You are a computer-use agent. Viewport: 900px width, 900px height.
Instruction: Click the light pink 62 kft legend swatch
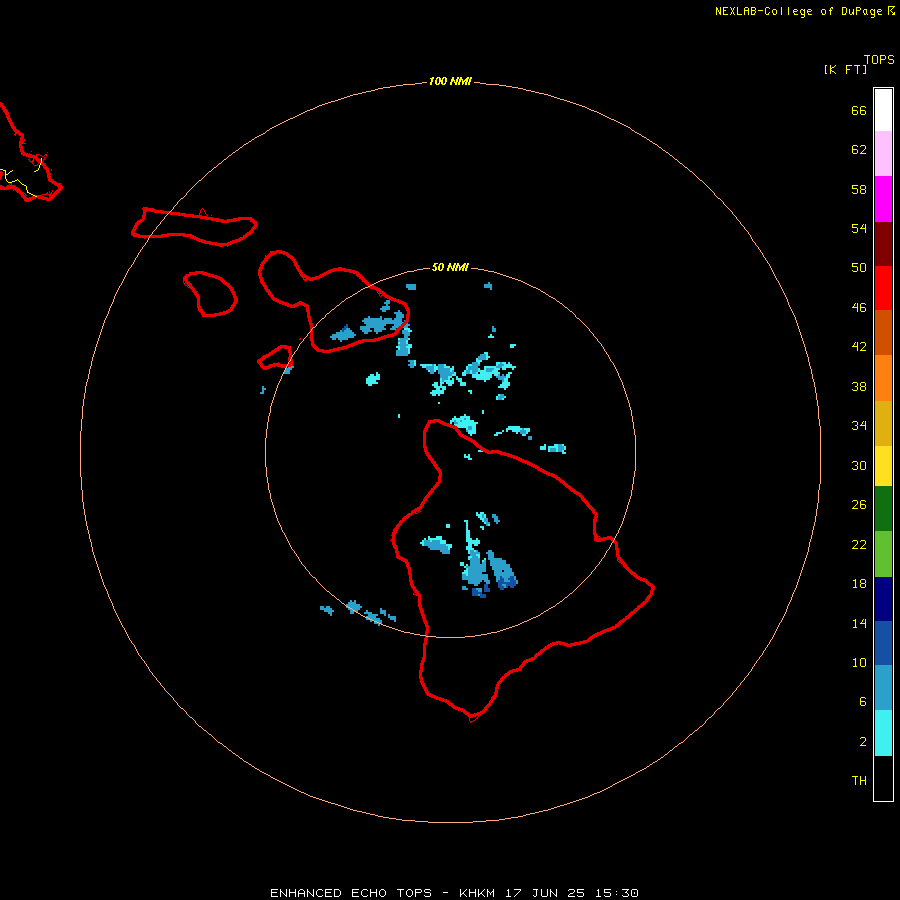[x=883, y=154]
